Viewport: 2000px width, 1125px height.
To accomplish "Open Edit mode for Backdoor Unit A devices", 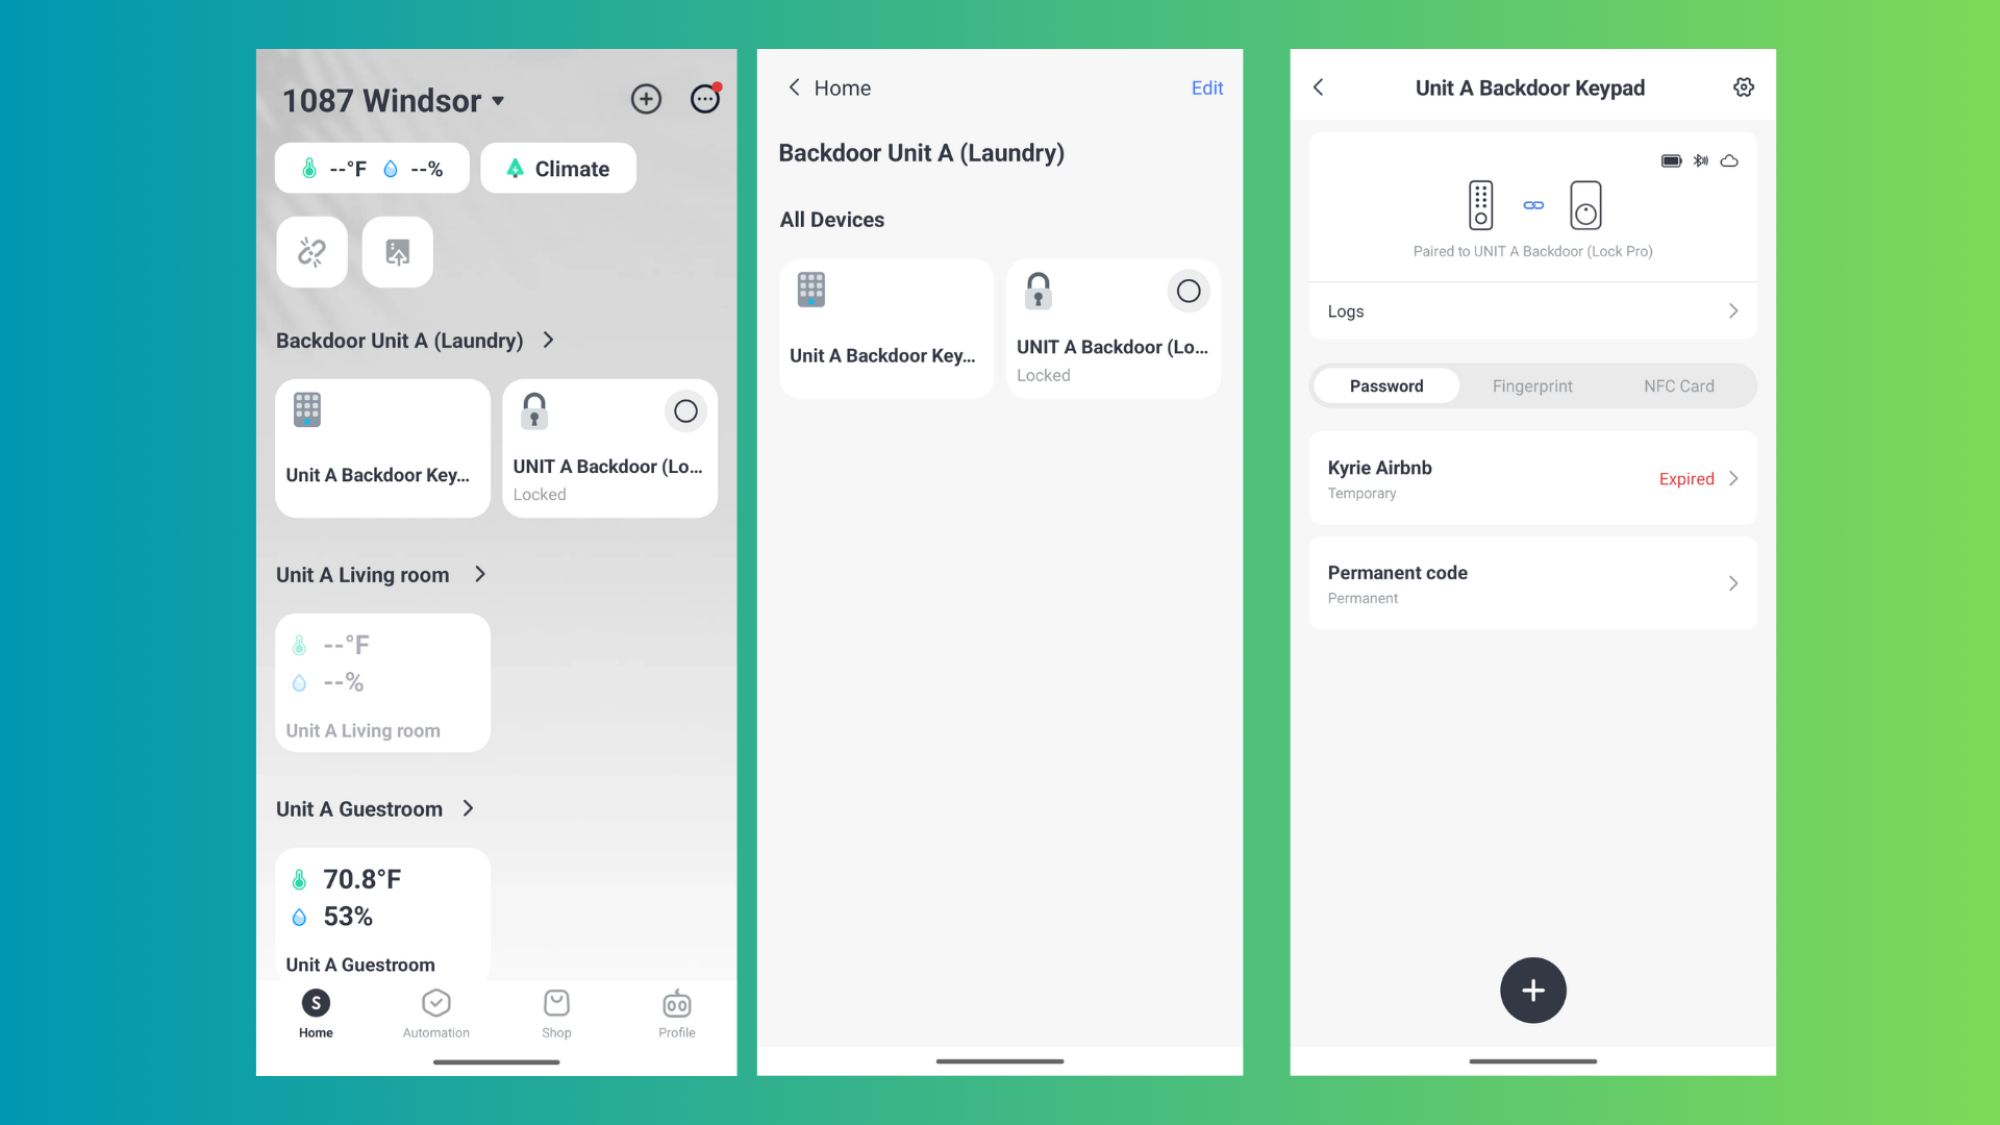I will [1206, 87].
